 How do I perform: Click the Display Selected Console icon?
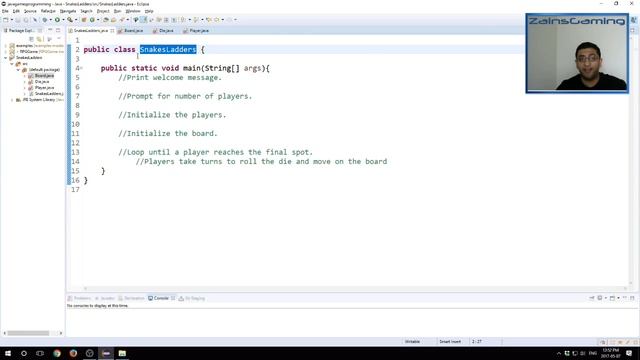click(600, 298)
